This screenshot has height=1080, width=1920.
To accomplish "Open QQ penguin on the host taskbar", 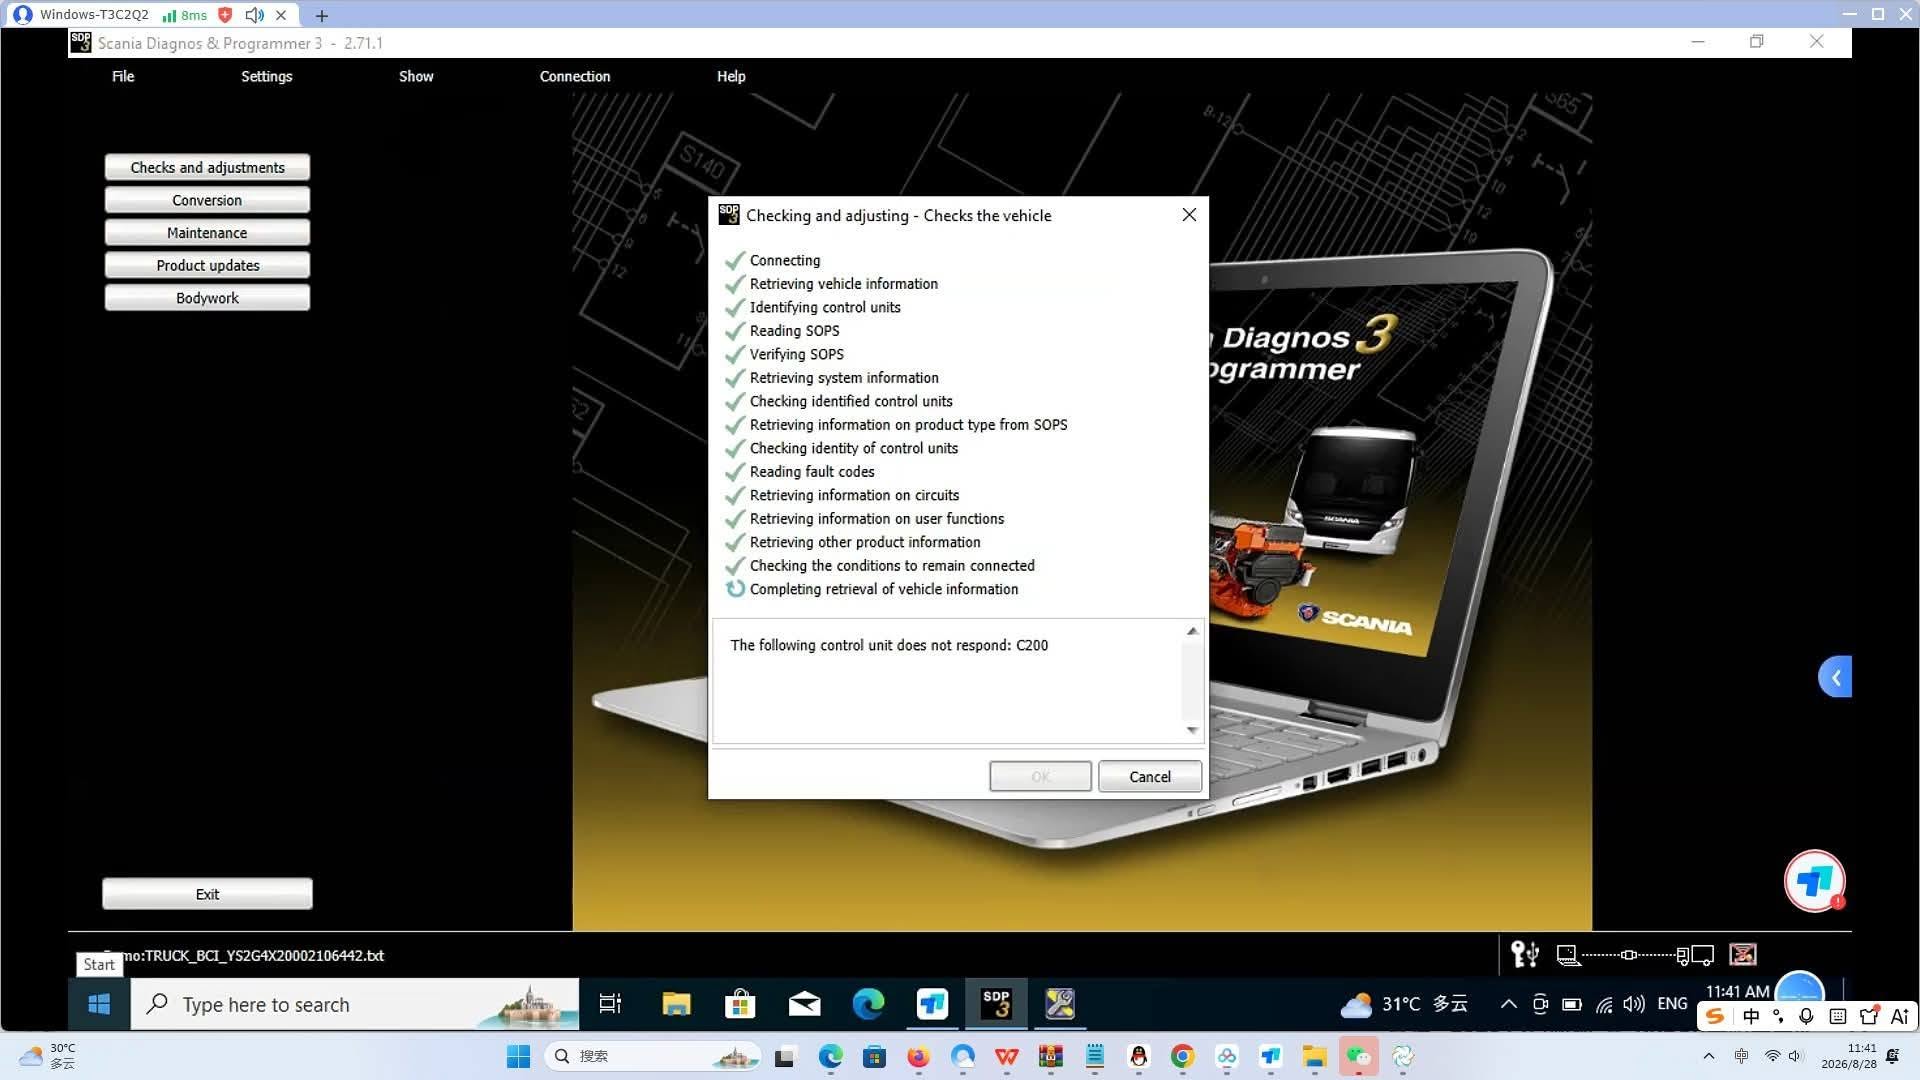I will pos(1138,1056).
